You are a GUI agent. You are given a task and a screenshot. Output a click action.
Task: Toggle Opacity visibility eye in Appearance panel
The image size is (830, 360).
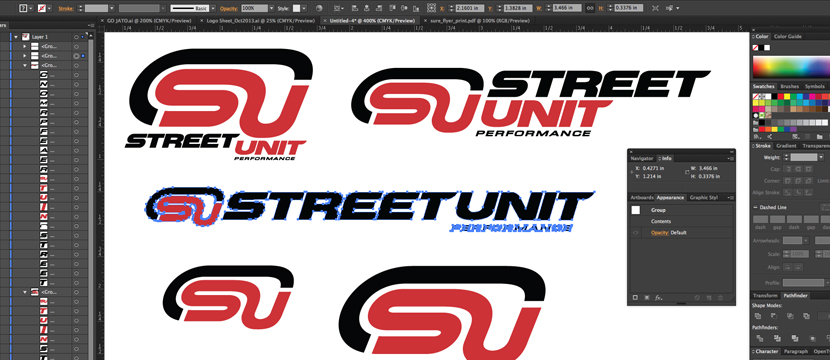(636, 233)
